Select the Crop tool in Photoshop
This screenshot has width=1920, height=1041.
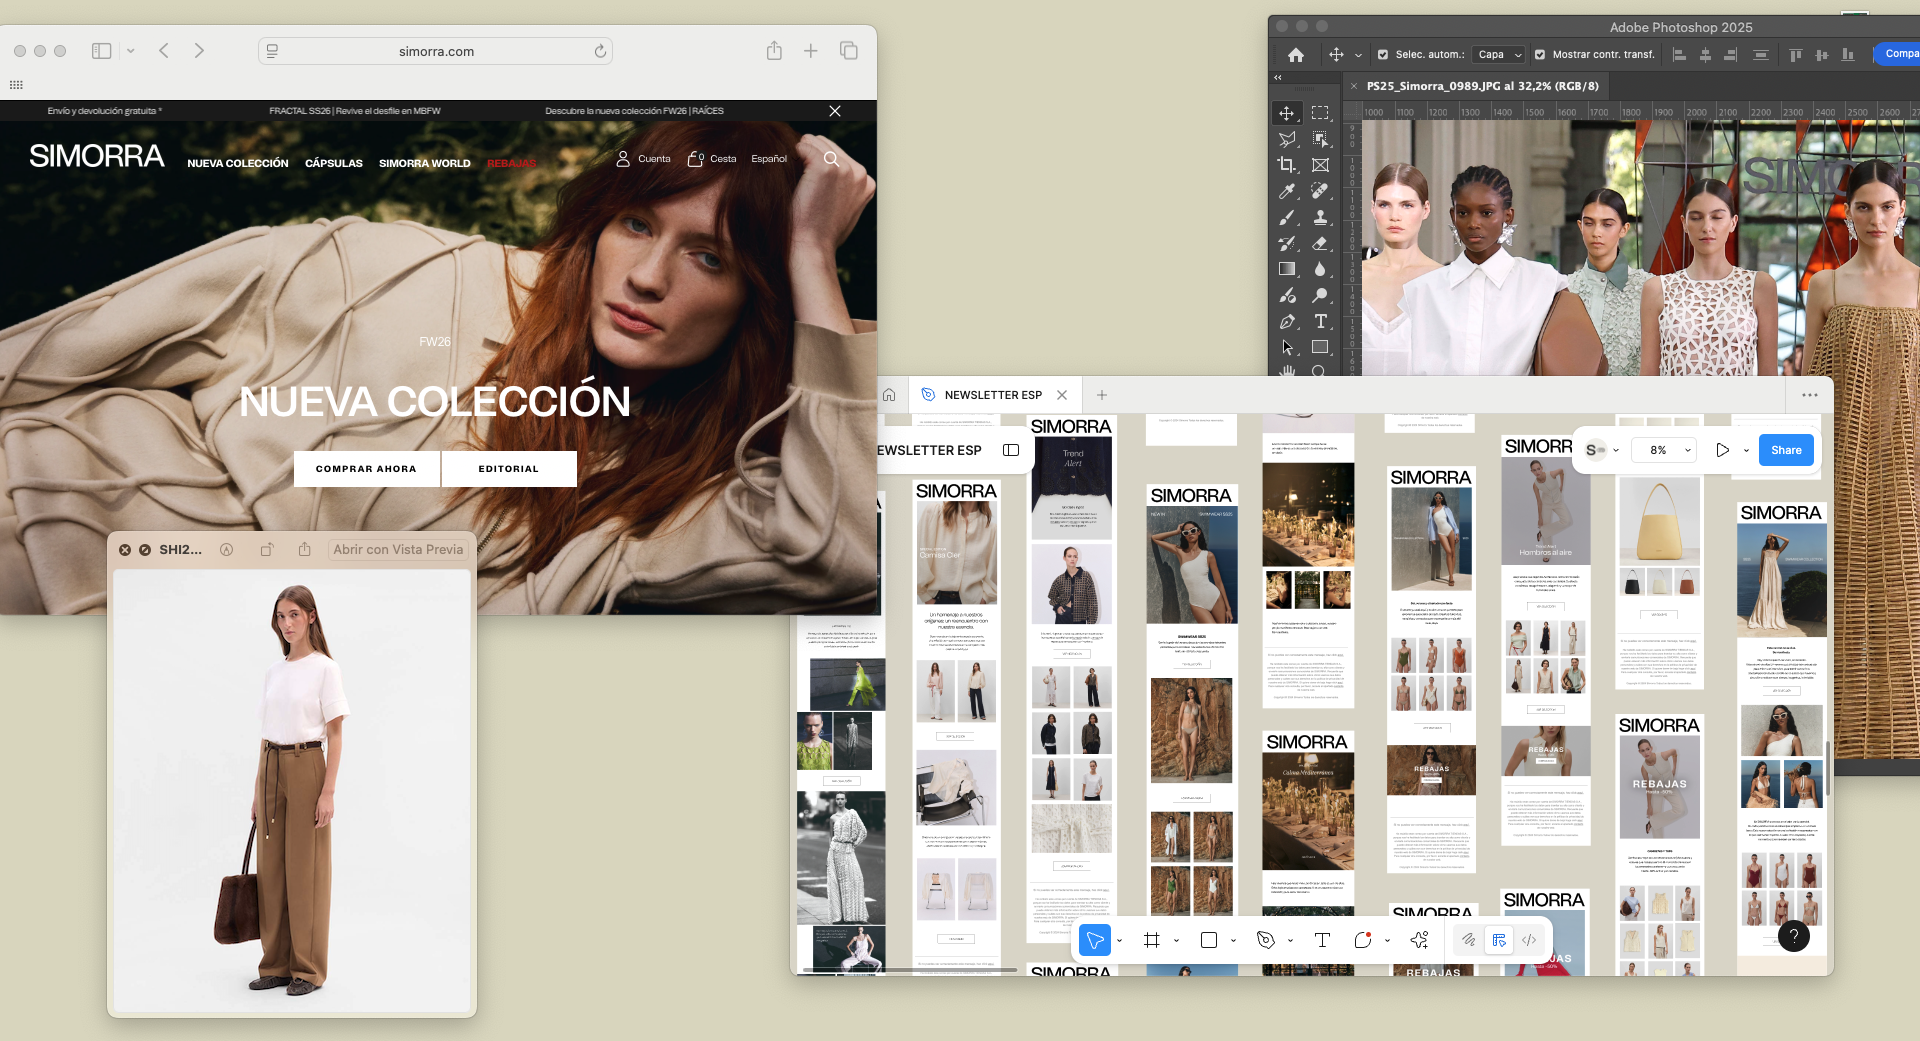[1287, 165]
